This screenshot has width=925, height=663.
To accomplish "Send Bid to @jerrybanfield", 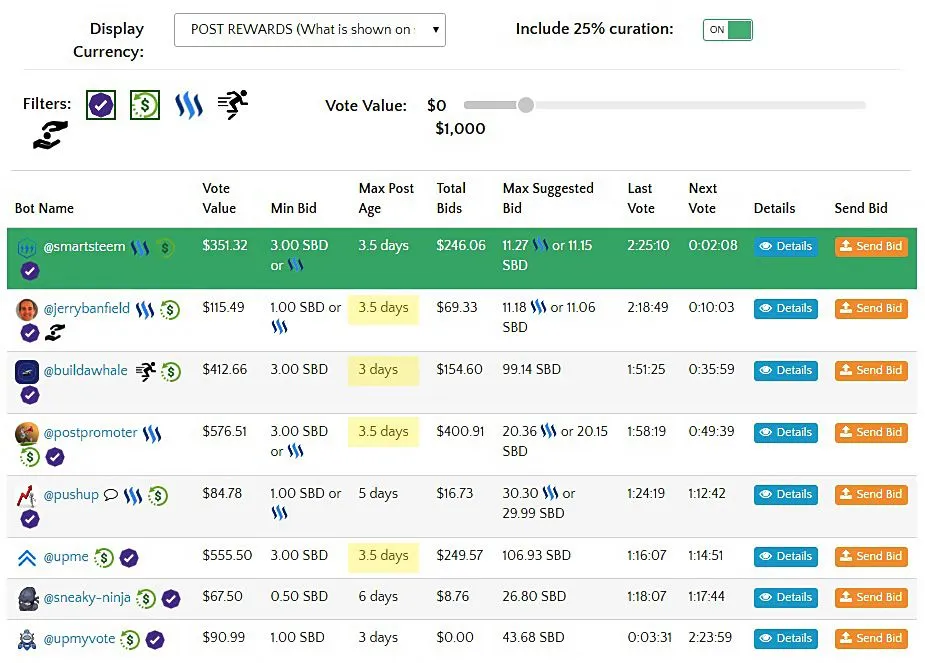I will click(871, 308).
